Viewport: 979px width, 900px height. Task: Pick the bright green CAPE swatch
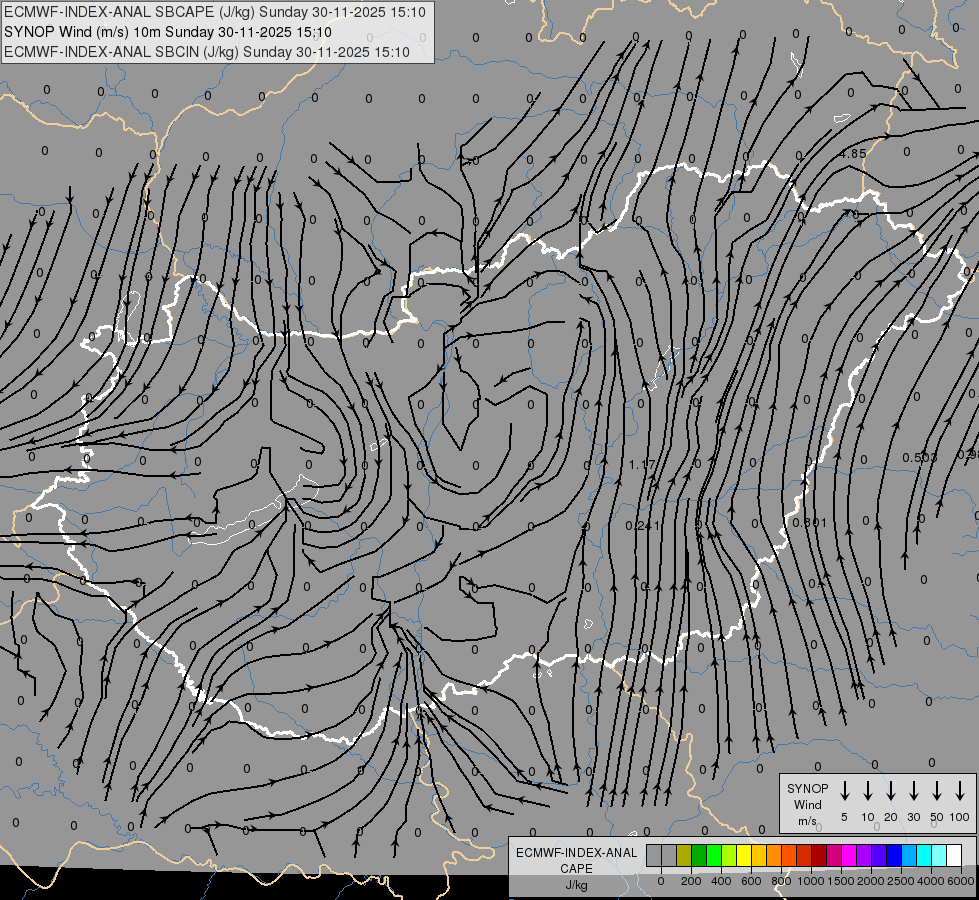[714, 855]
